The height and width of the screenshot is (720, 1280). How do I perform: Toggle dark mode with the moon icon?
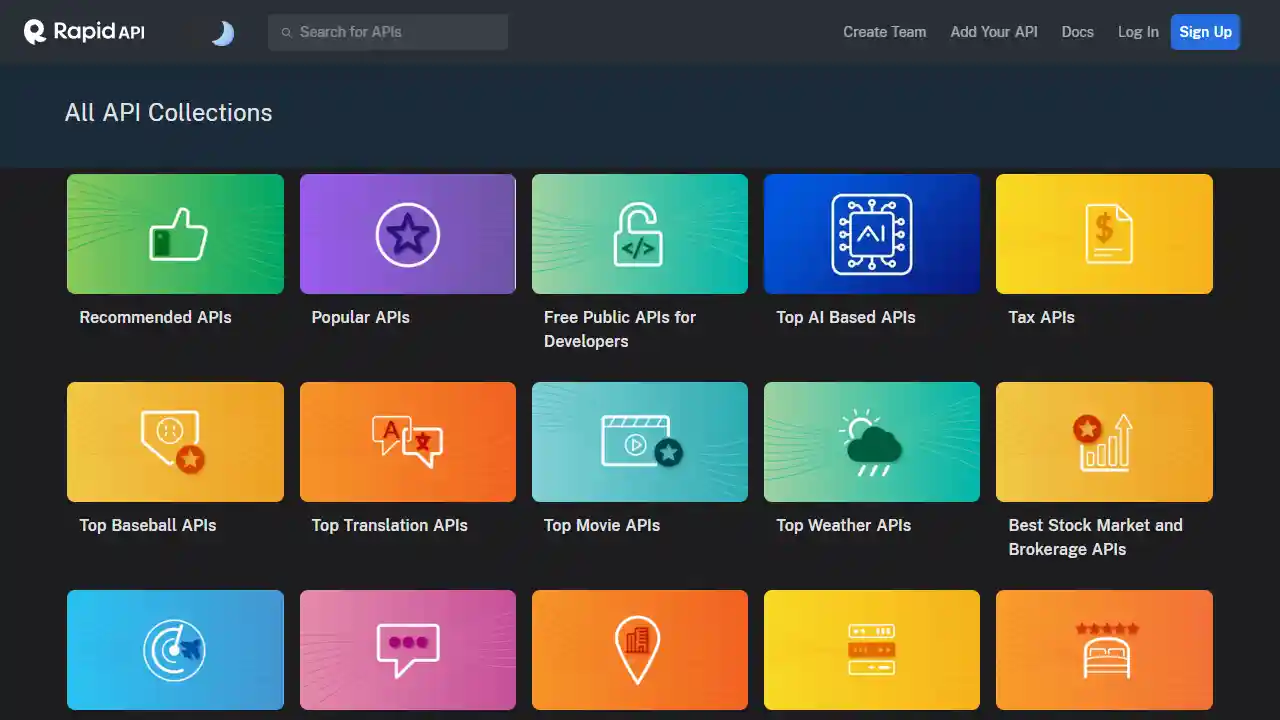pyautogui.click(x=222, y=32)
